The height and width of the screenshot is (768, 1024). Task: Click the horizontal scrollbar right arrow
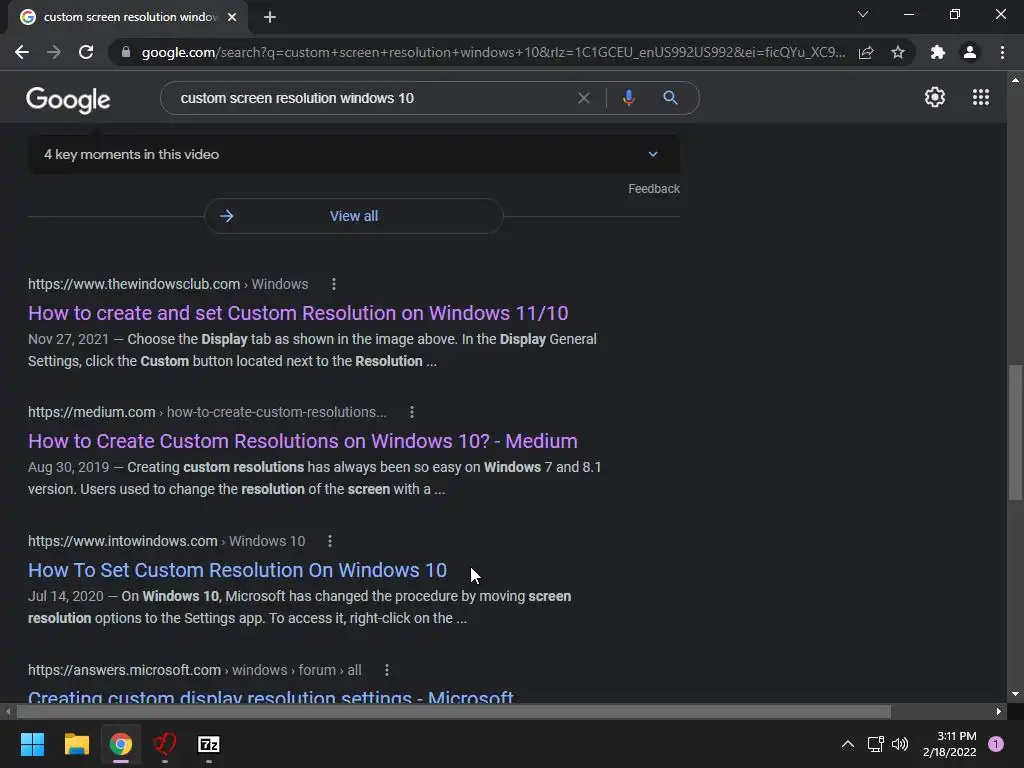[999, 711]
